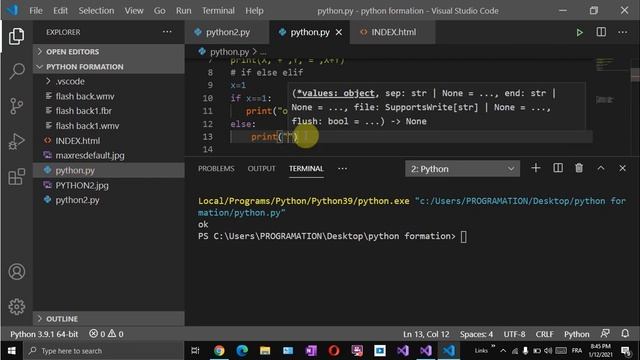Open the Terminal menu
The width and height of the screenshot is (640, 360).
pos(218,11)
